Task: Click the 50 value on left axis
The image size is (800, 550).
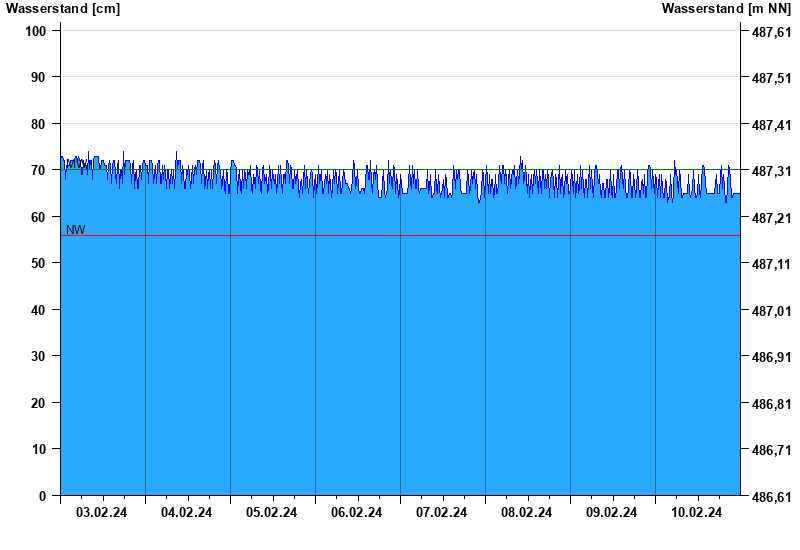Action: point(38,264)
